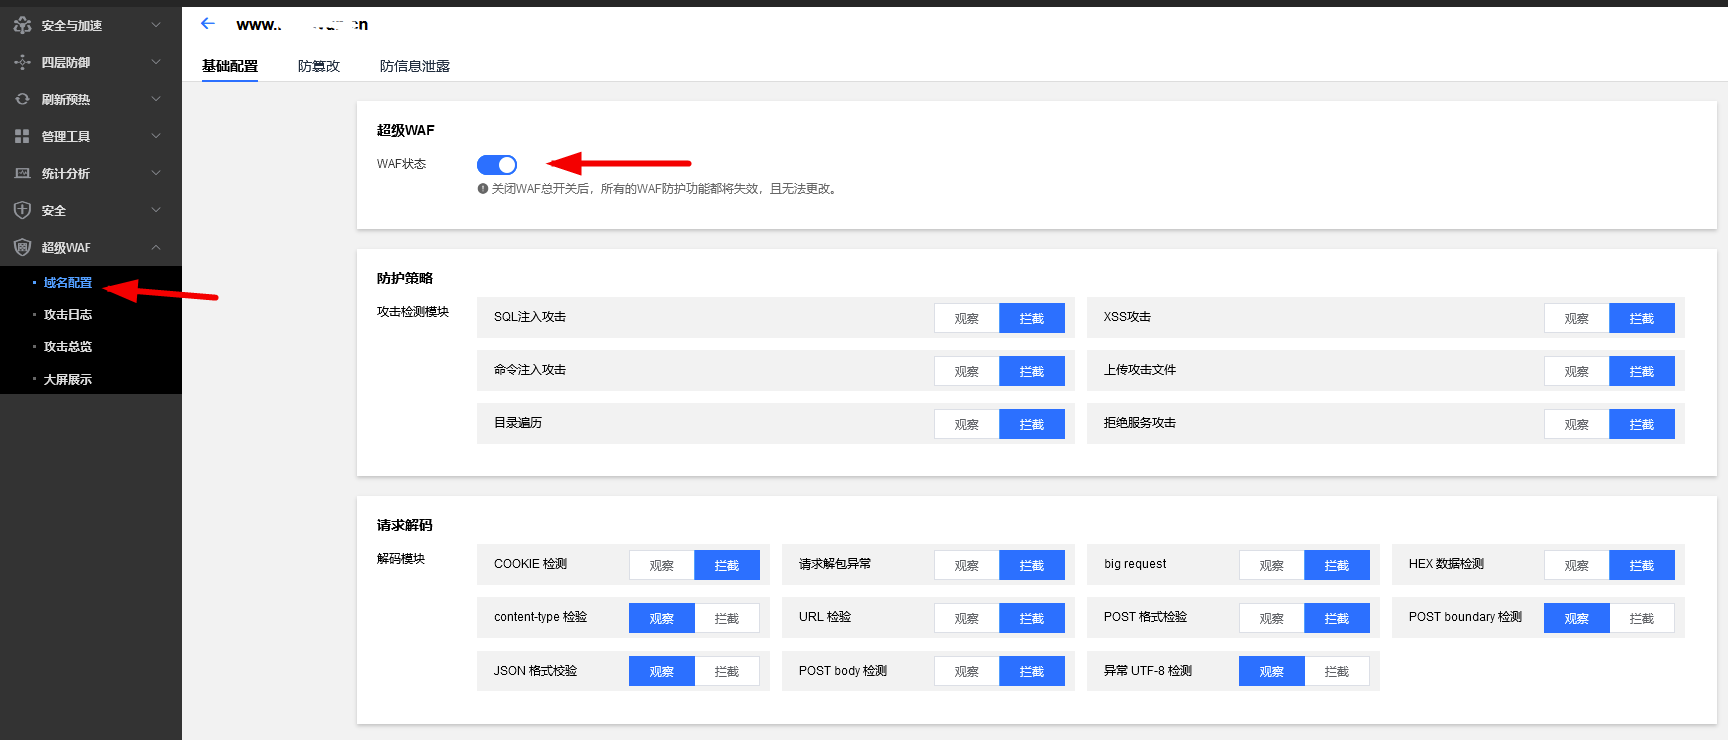The height and width of the screenshot is (740, 1728).
Task: Switch to the 防篡改 tab
Action: coord(319,66)
